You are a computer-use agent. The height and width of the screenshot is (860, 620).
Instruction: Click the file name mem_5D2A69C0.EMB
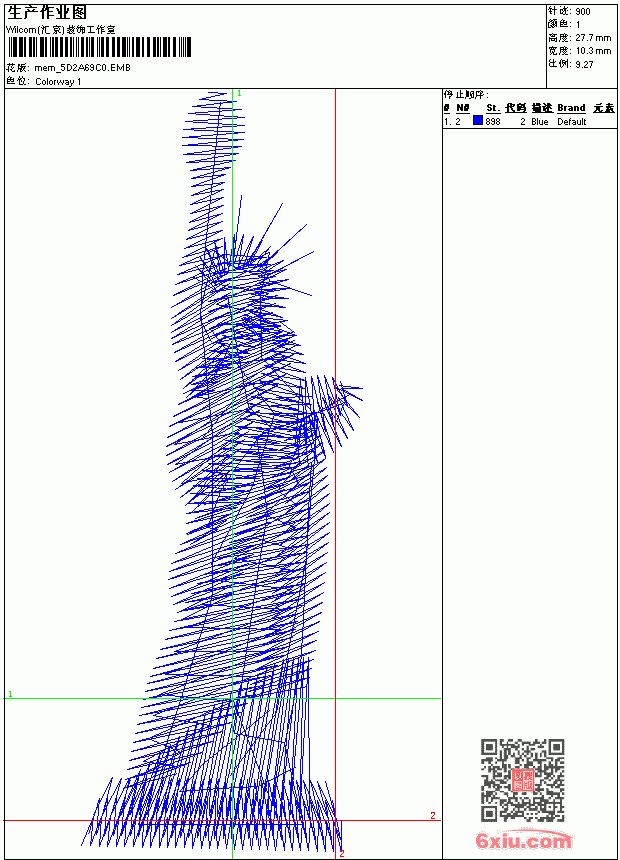[x=82, y=68]
